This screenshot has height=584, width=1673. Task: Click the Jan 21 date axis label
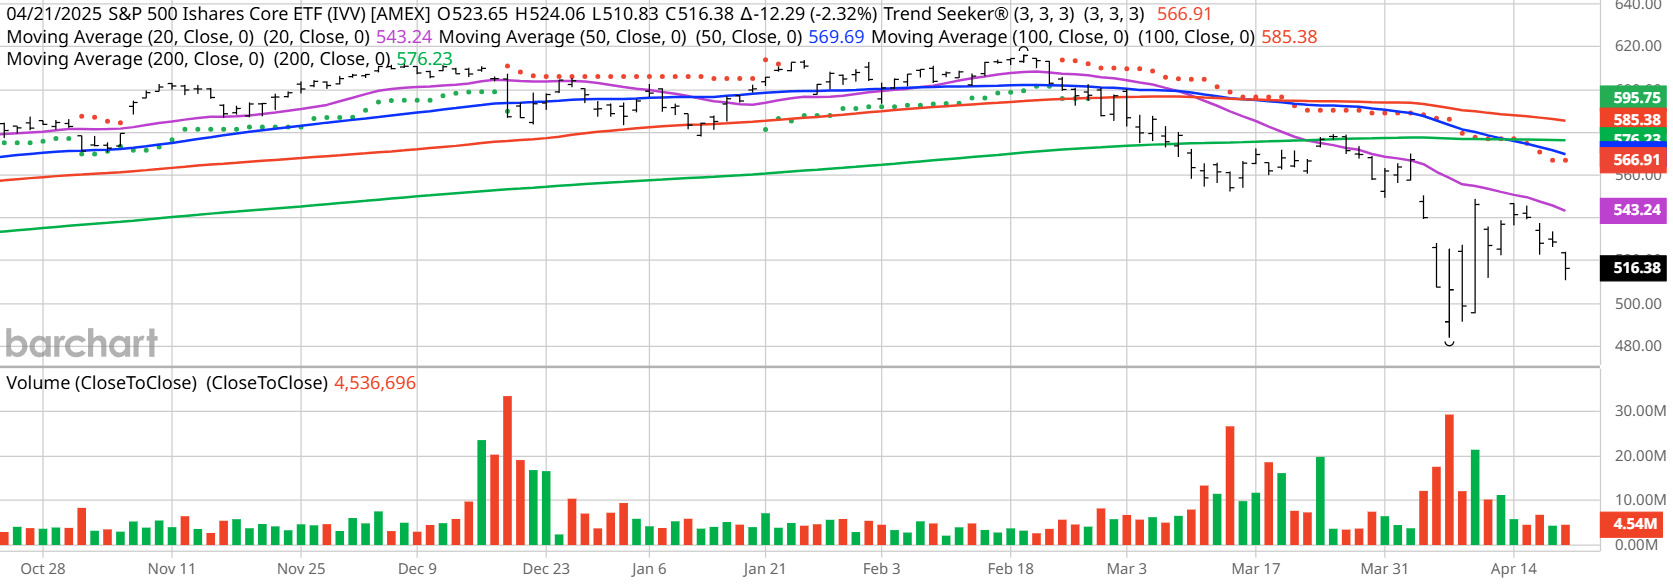click(x=765, y=568)
